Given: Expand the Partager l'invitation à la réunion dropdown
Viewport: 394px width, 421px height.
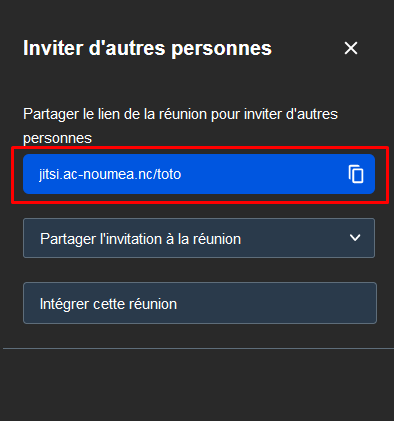Looking at the screenshot, I should [199, 238].
